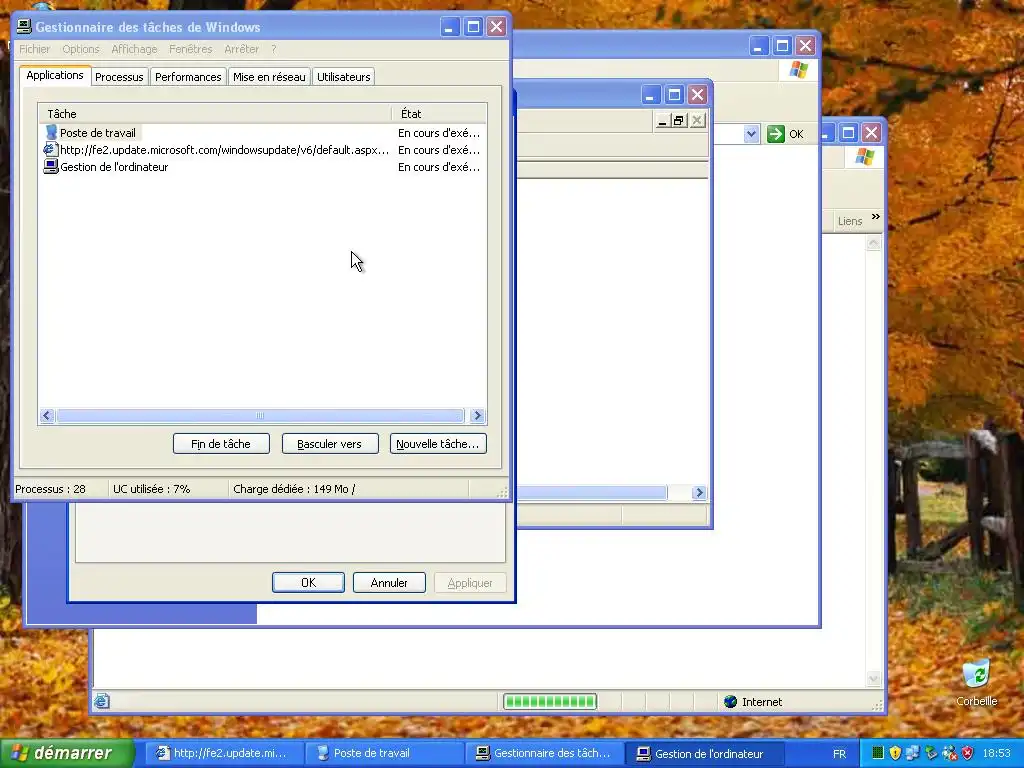Expand the Liens toolbar chevron

click(x=876, y=216)
